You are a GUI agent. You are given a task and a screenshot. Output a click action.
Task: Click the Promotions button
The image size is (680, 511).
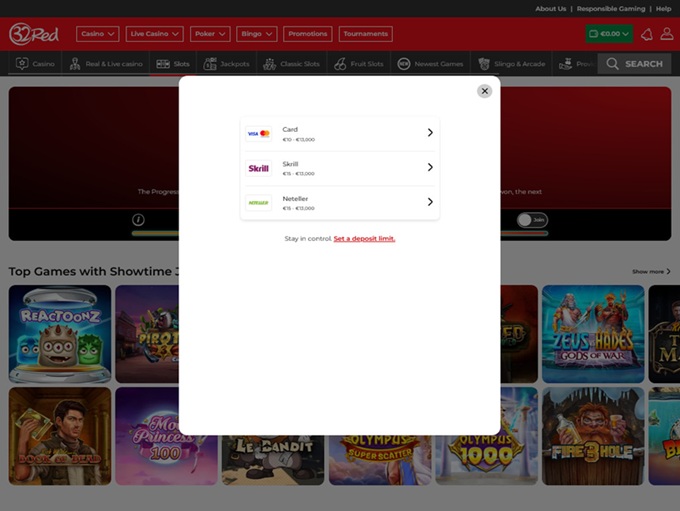pos(307,34)
